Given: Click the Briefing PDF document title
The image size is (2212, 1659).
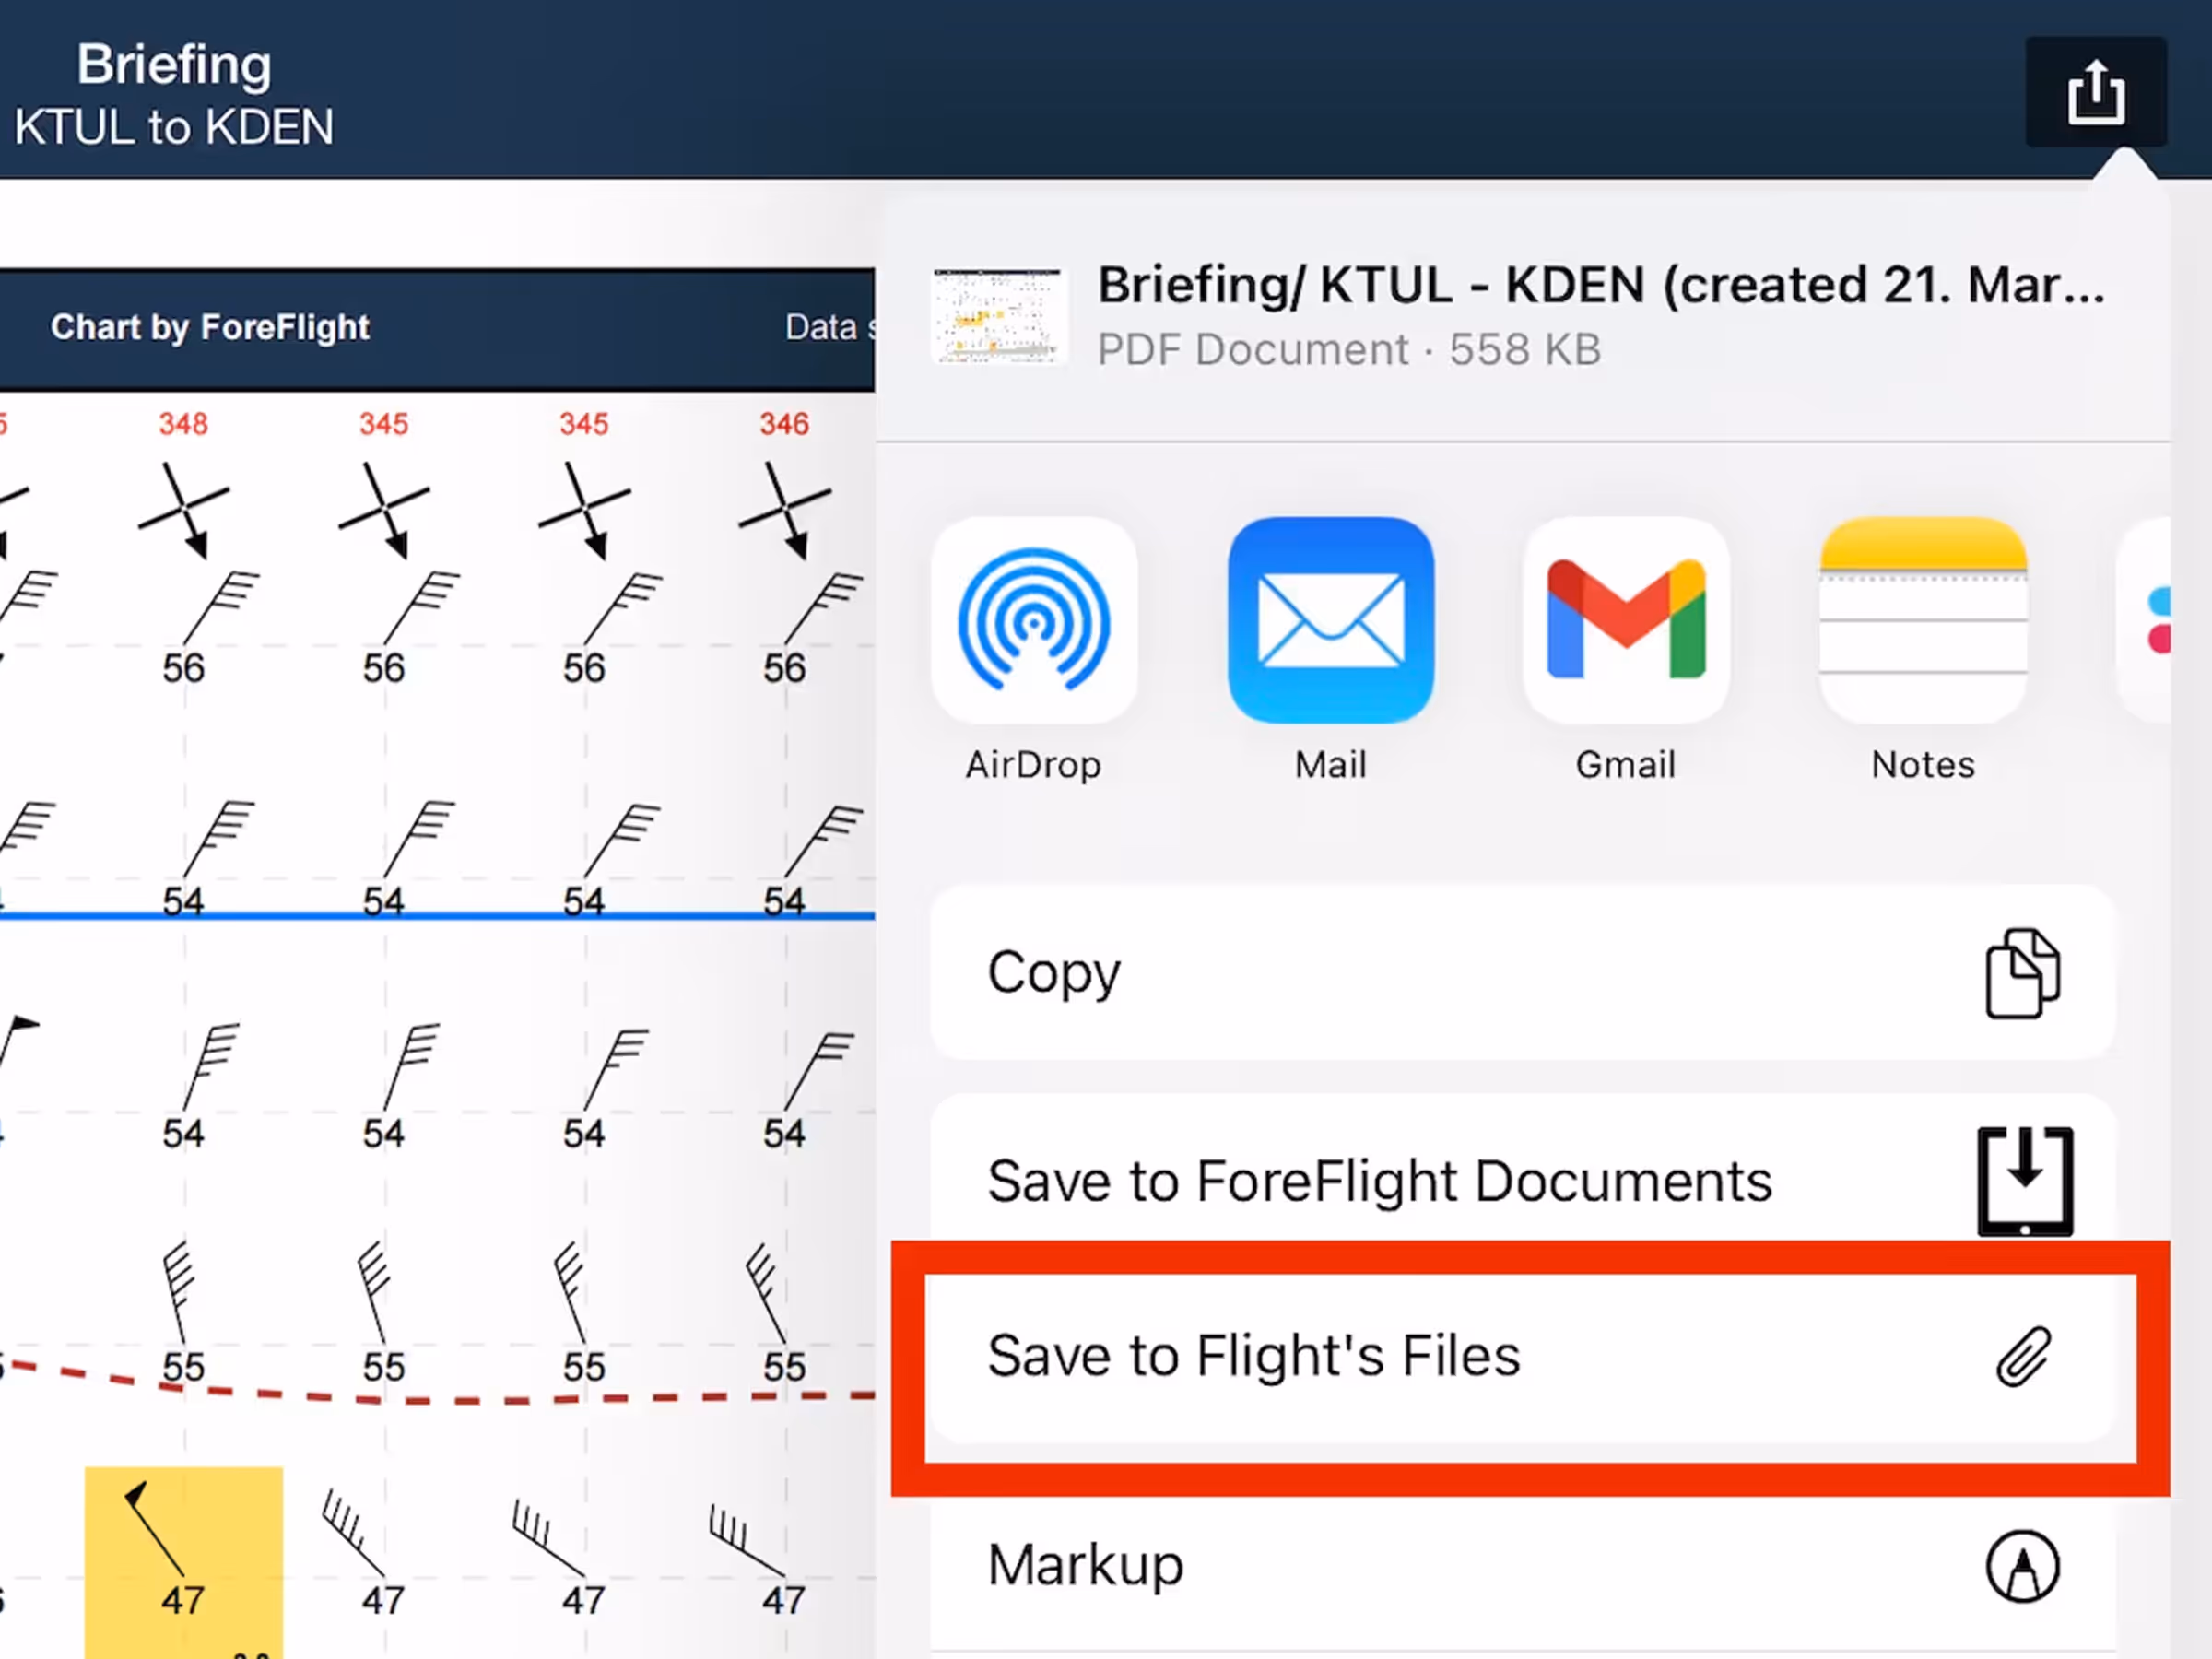Looking at the screenshot, I should coord(1600,285).
